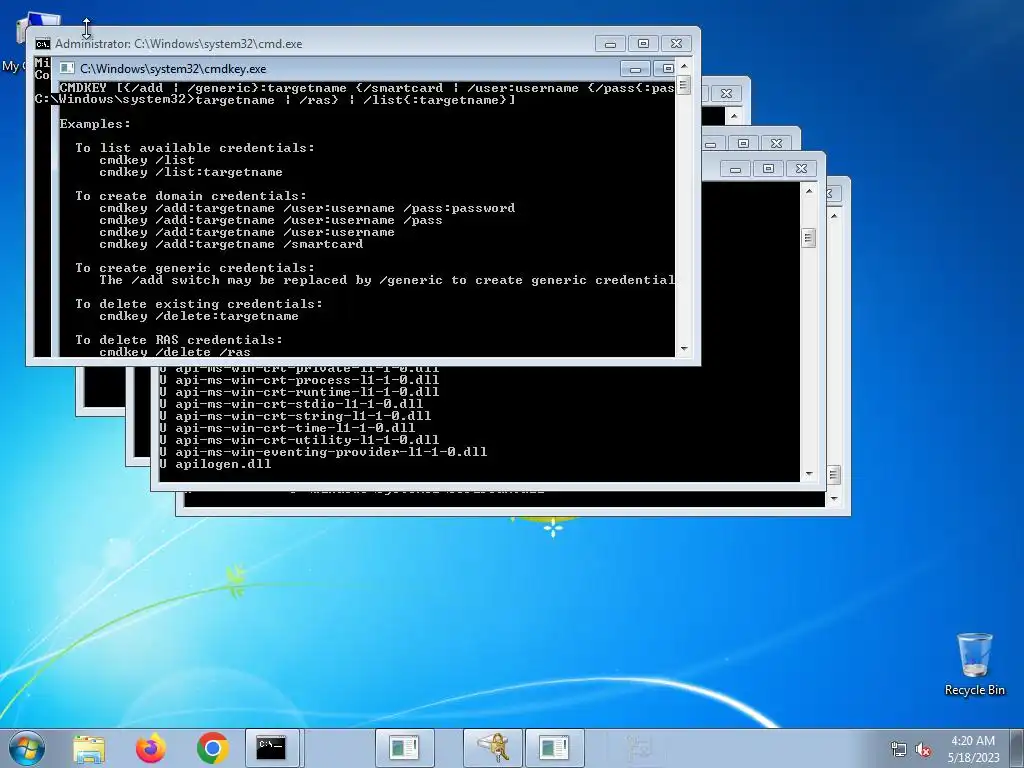The image size is (1024, 768).
Task: Close the window listing api-ms-win DLLs
Action: click(801, 168)
